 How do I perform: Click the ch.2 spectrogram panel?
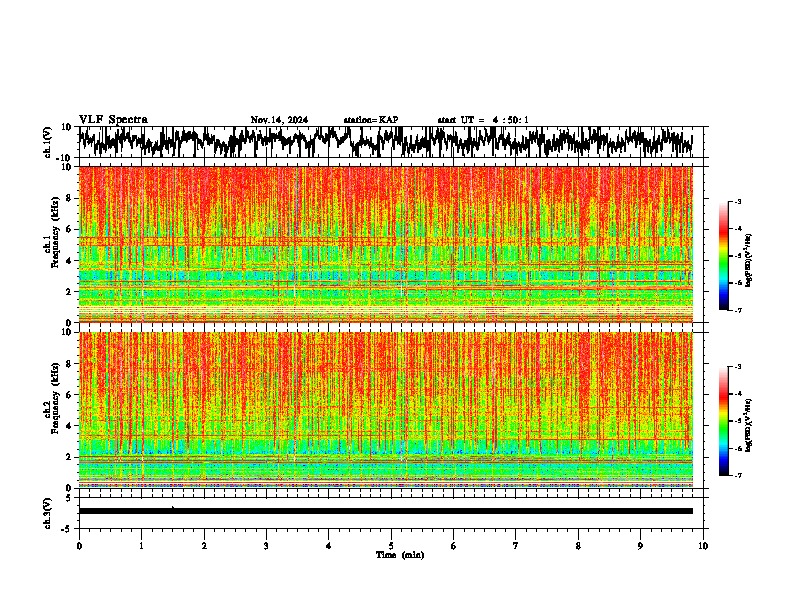[x=386, y=410]
